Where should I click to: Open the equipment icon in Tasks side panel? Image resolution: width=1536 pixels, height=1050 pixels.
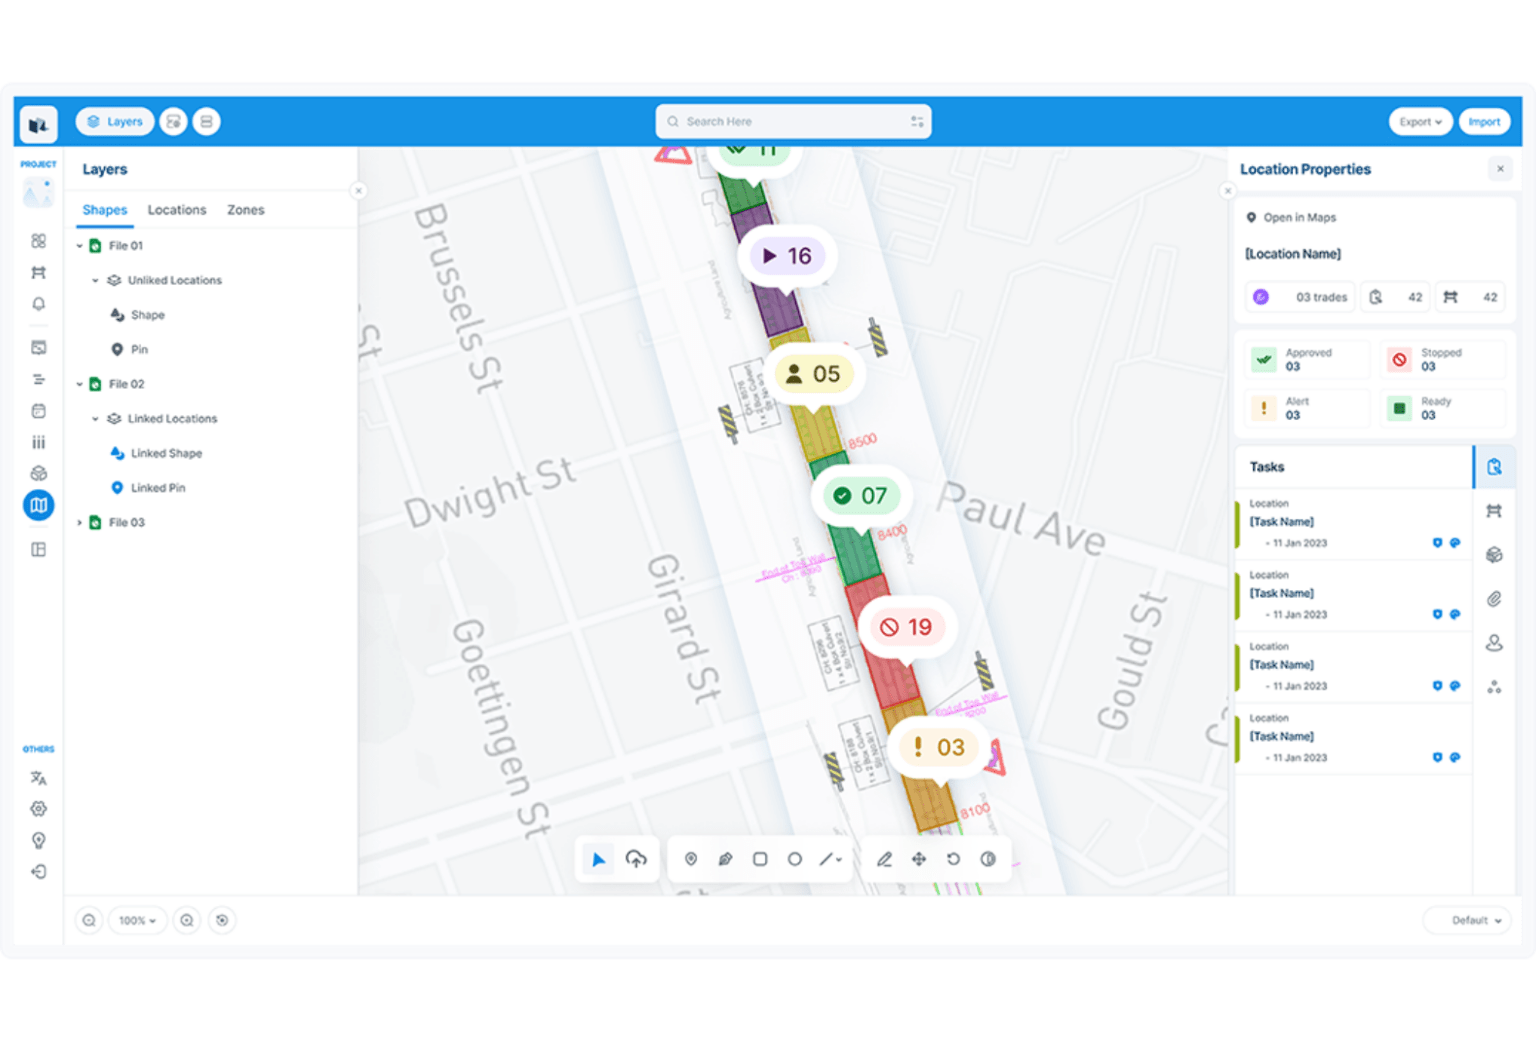(1495, 510)
